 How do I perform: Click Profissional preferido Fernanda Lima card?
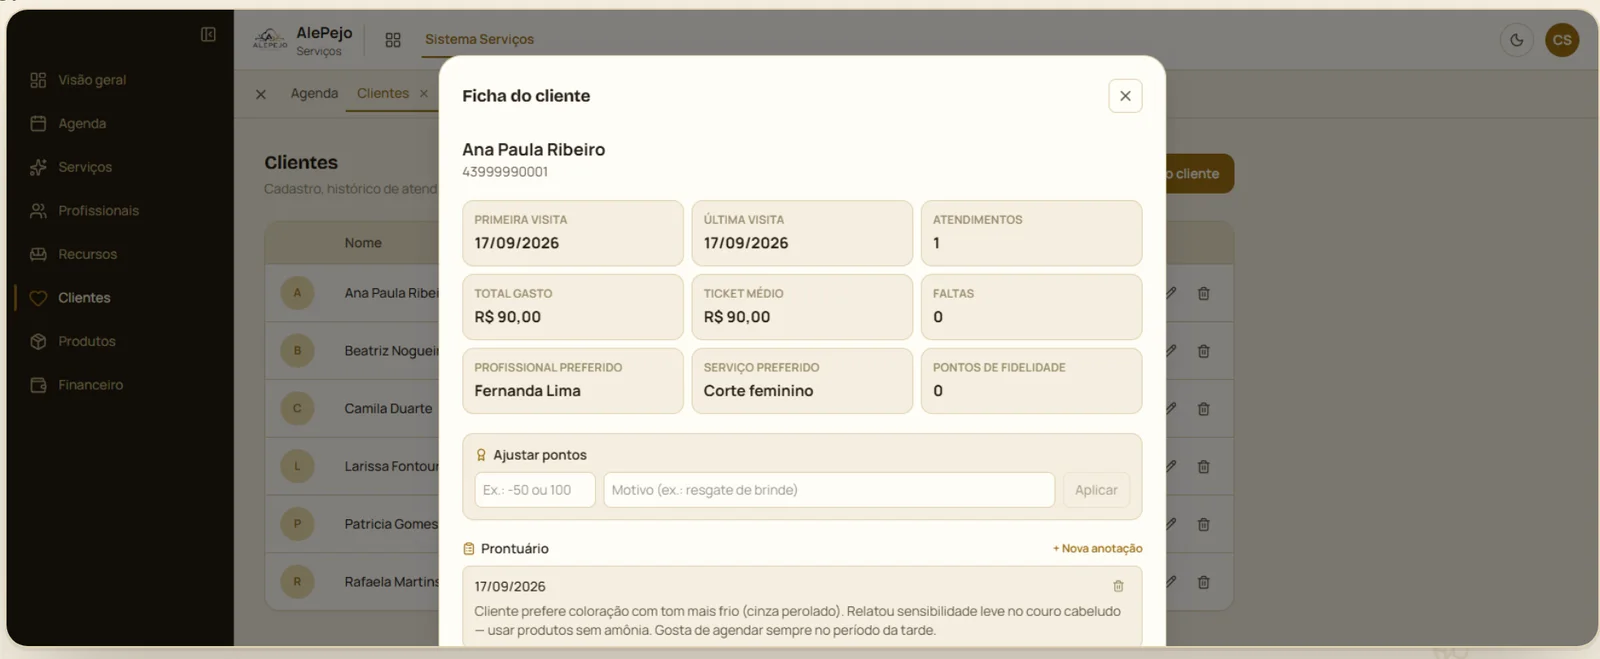(x=573, y=381)
